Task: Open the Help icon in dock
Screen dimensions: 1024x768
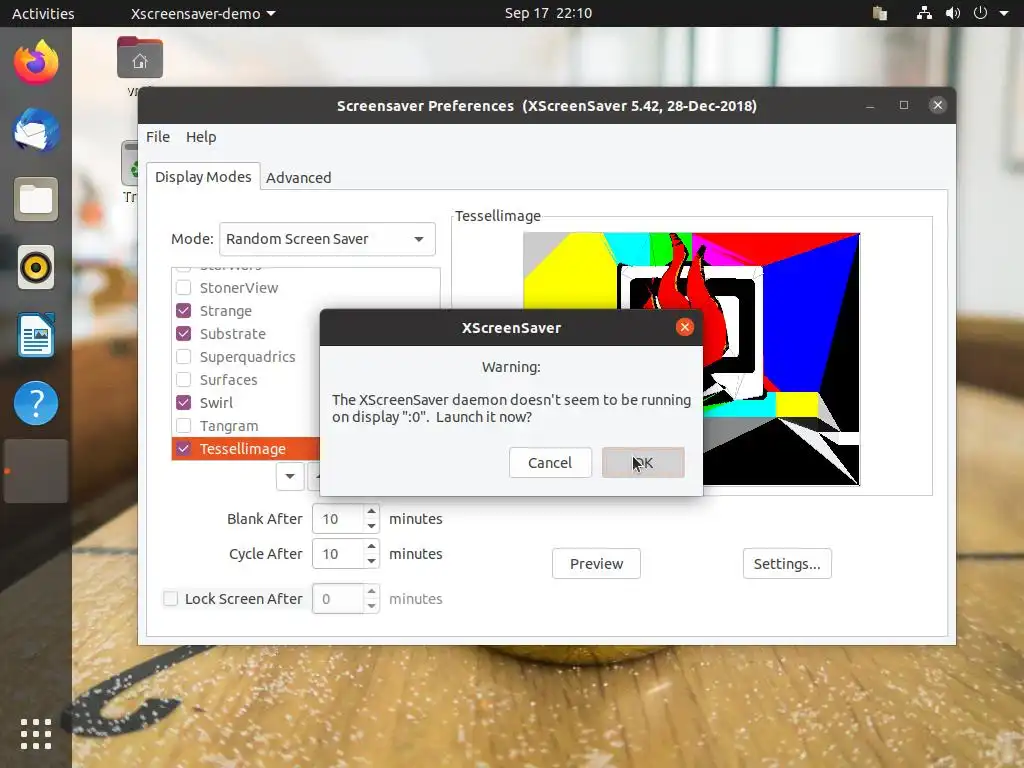Action: (x=36, y=403)
